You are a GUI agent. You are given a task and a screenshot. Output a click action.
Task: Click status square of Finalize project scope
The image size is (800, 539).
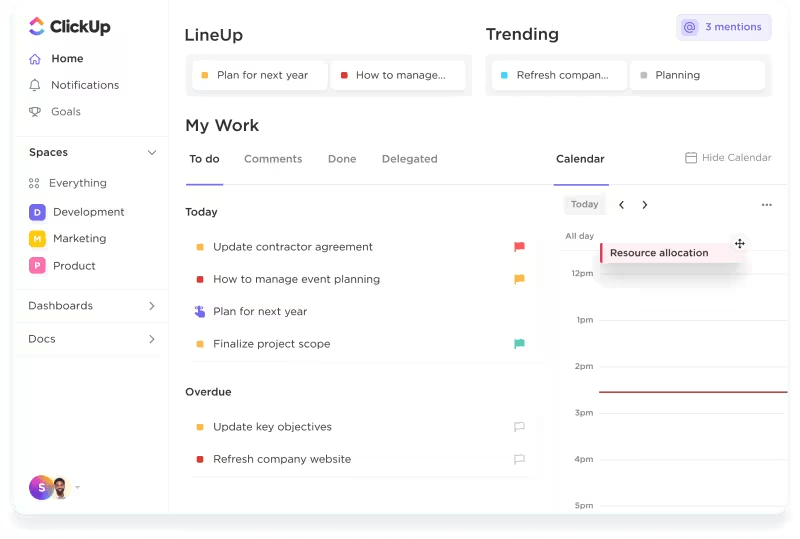click(x=200, y=344)
